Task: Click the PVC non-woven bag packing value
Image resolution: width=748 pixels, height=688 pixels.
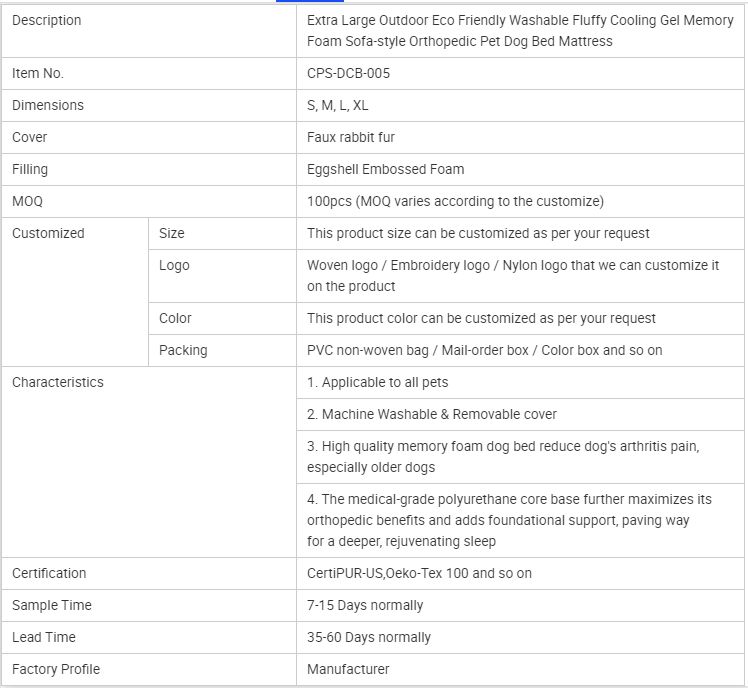Action: click(484, 350)
